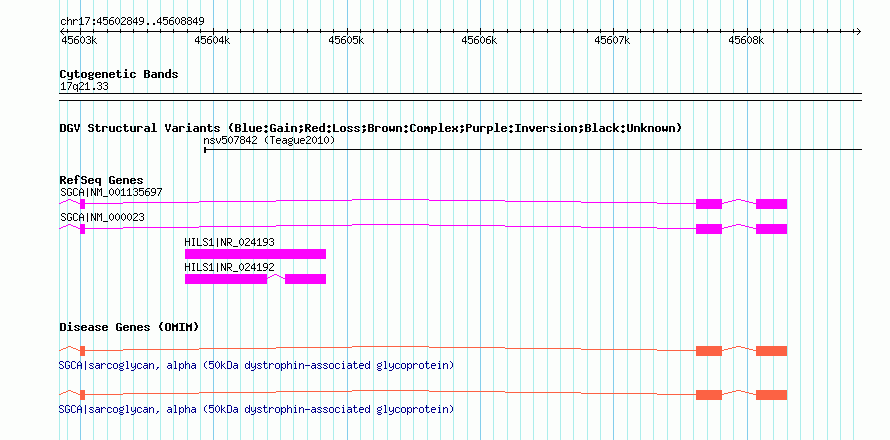Image resolution: width=890 pixels, height=440 pixels.
Task: Select the 45606k ruler tick label
Action: click(x=480, y=40)
